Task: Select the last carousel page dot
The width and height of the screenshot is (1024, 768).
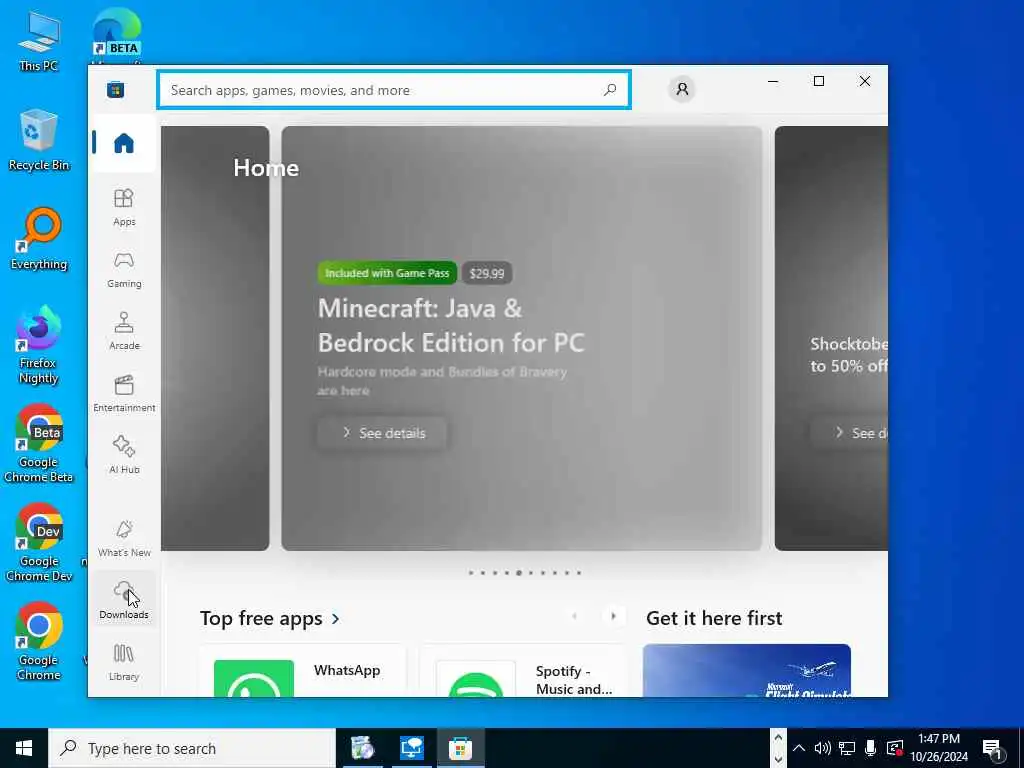Action: pyautogui.click(x=579, y=573)
